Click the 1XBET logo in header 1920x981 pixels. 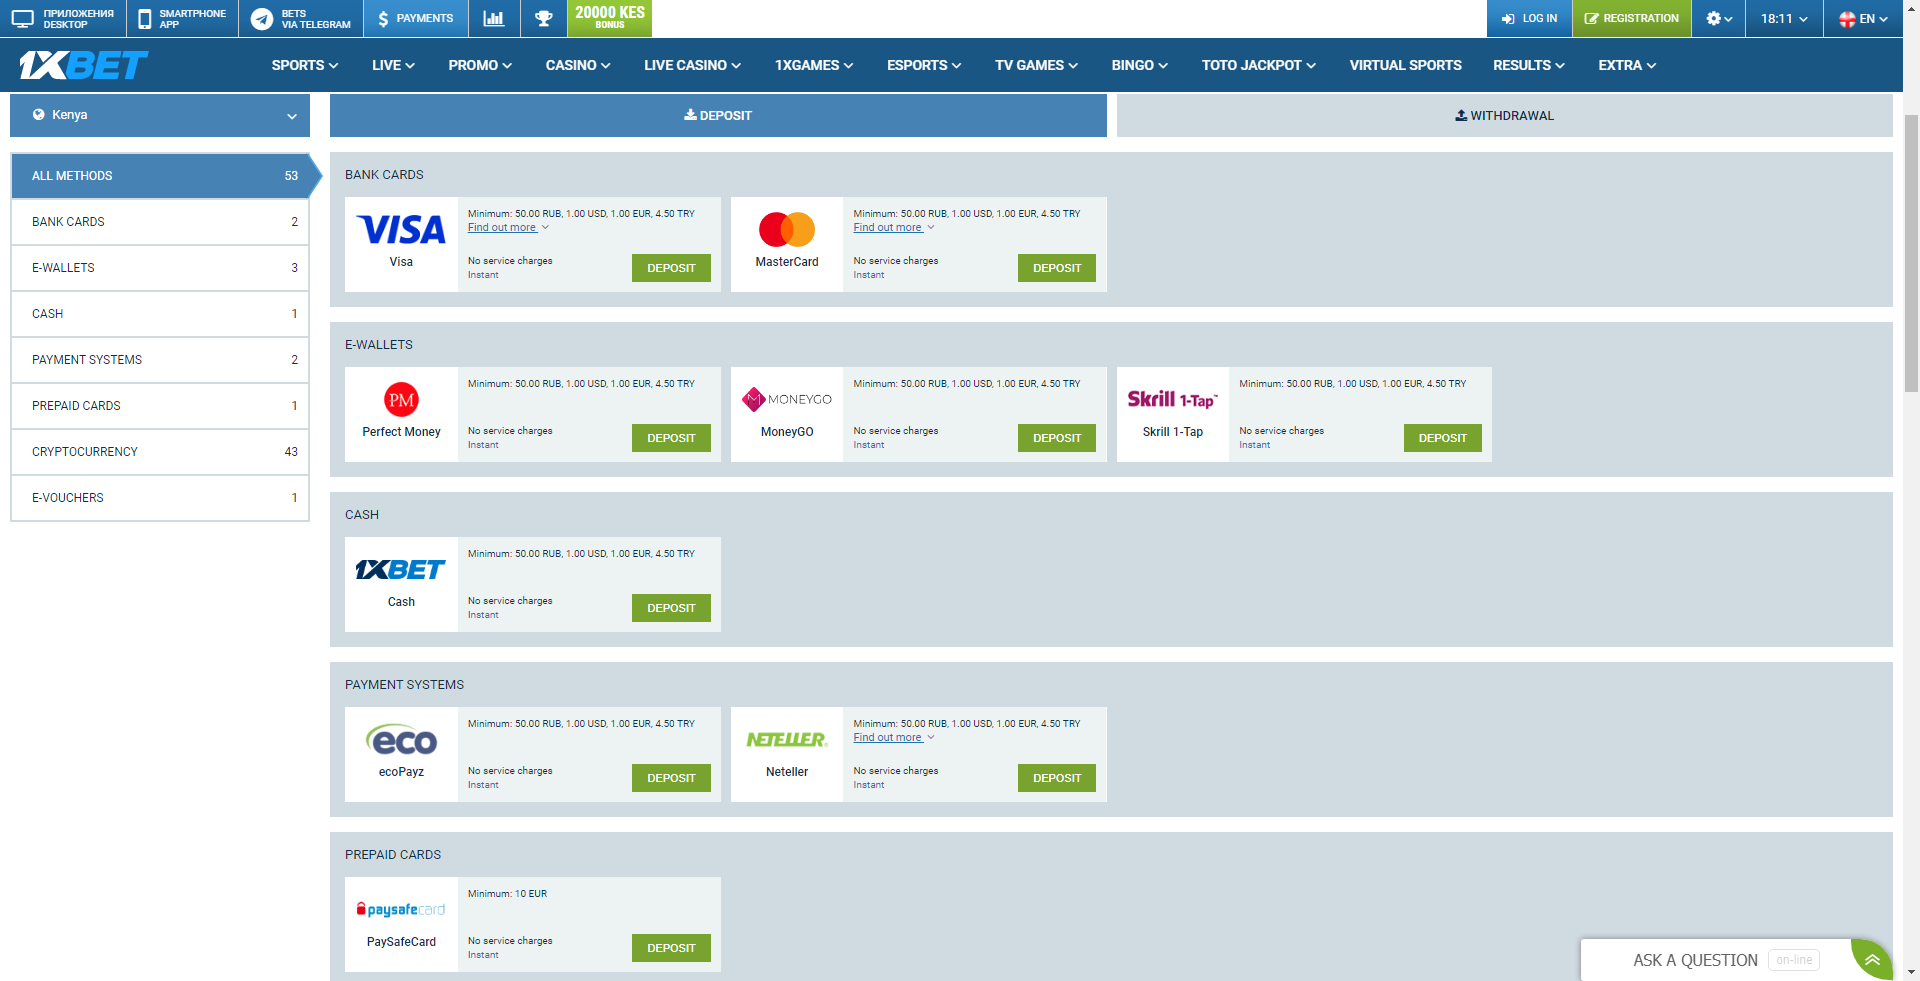(83, 66)
